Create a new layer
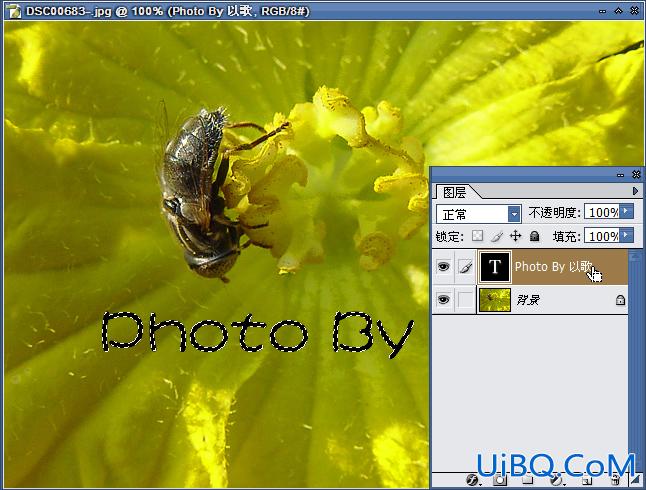The height and width of the screenshot is (490, 646). click(x=587, y=480)
